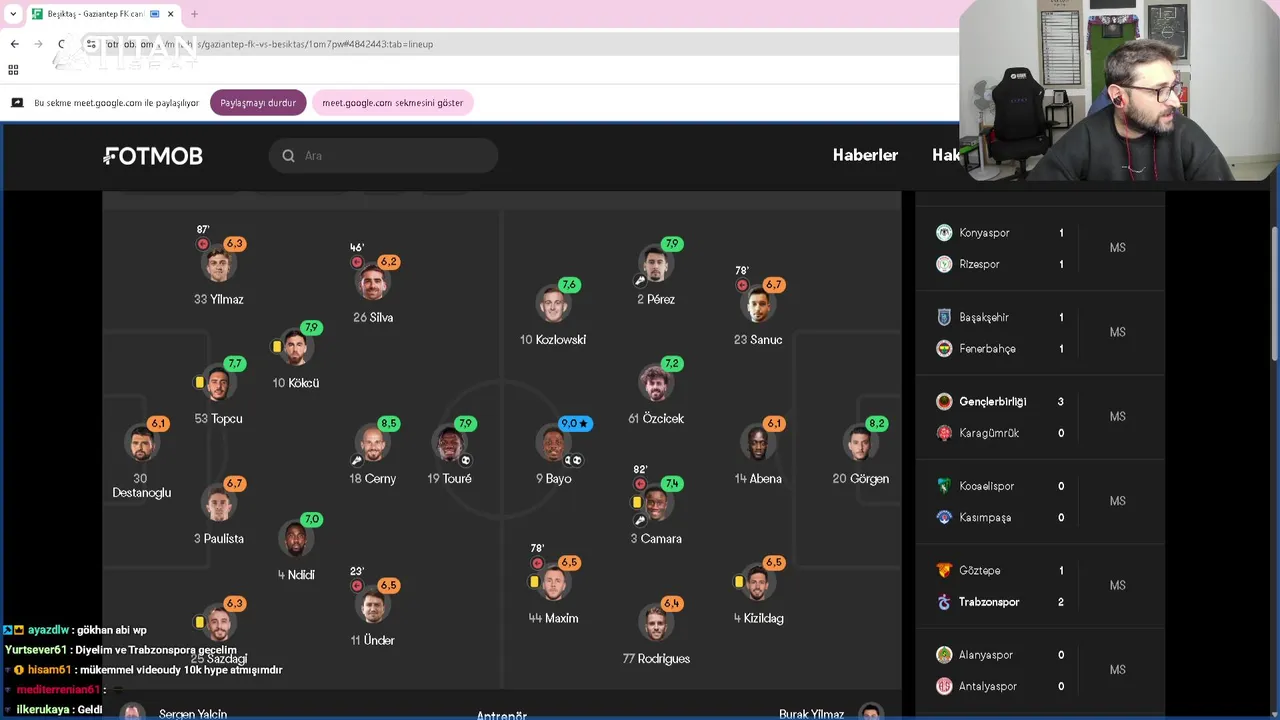The width and height of the screenshot is (1280, 720).
Task: Click Pérez's assist boot icon
Action: [x=640, y=282]
